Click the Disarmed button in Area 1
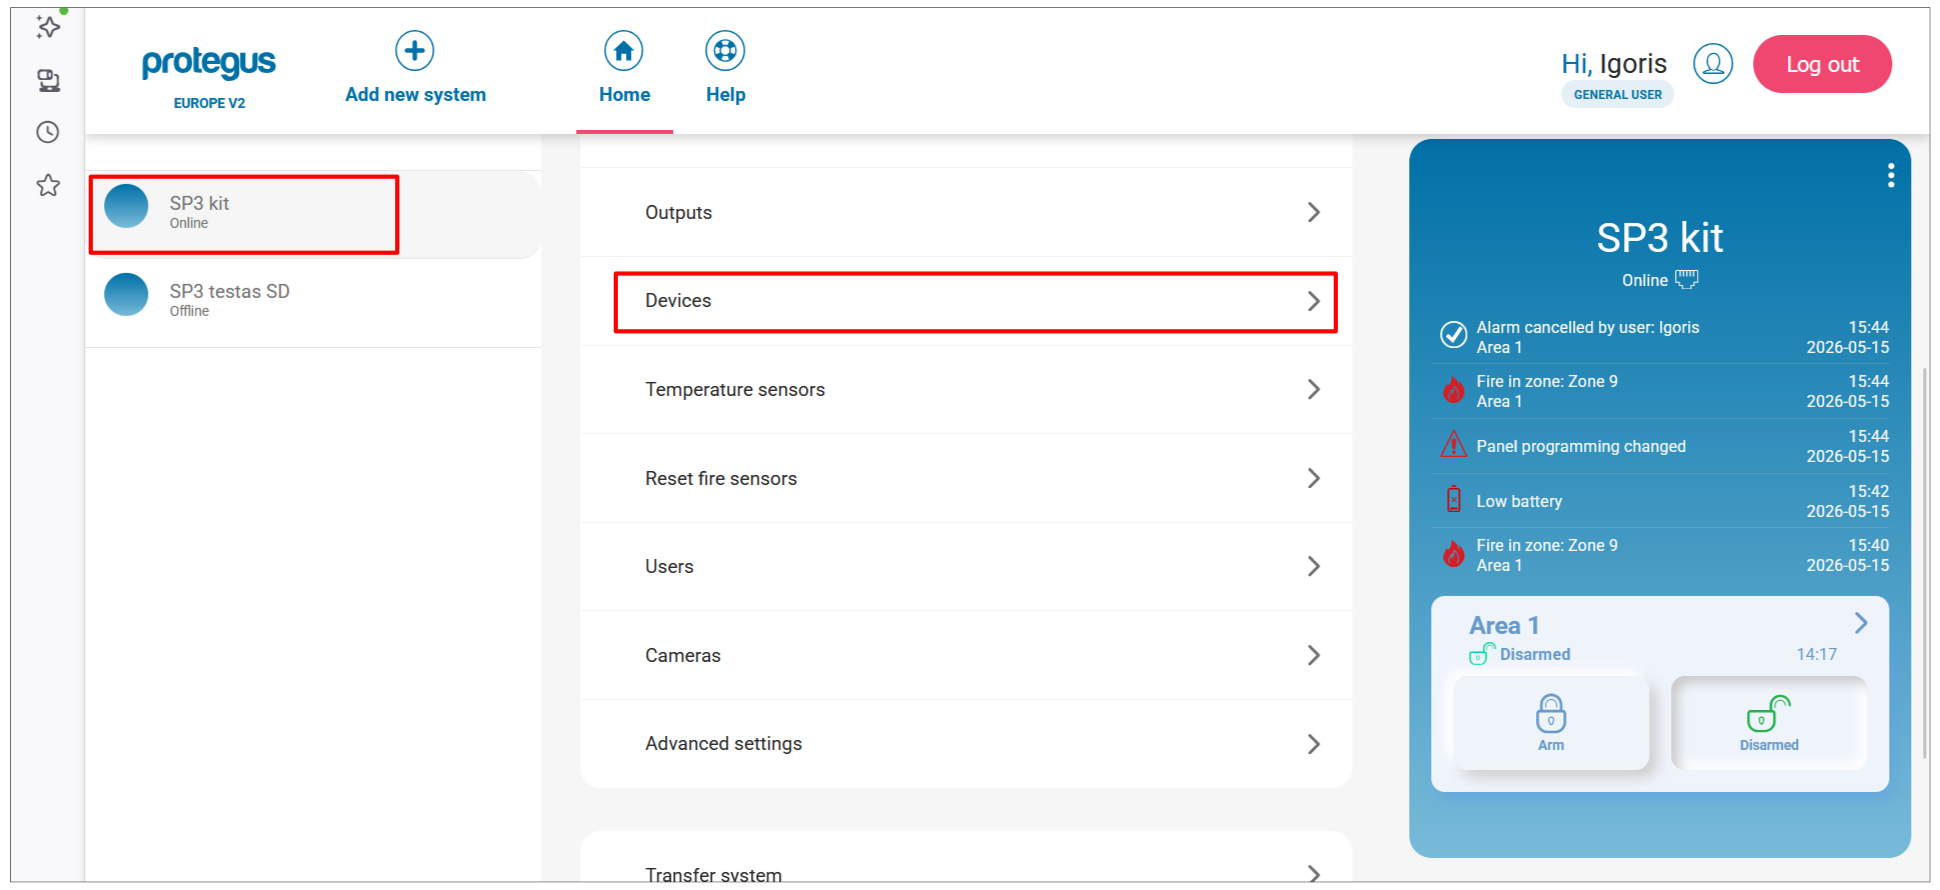The width and height of the screenshot is (1940, 890). pos(1769,723)
